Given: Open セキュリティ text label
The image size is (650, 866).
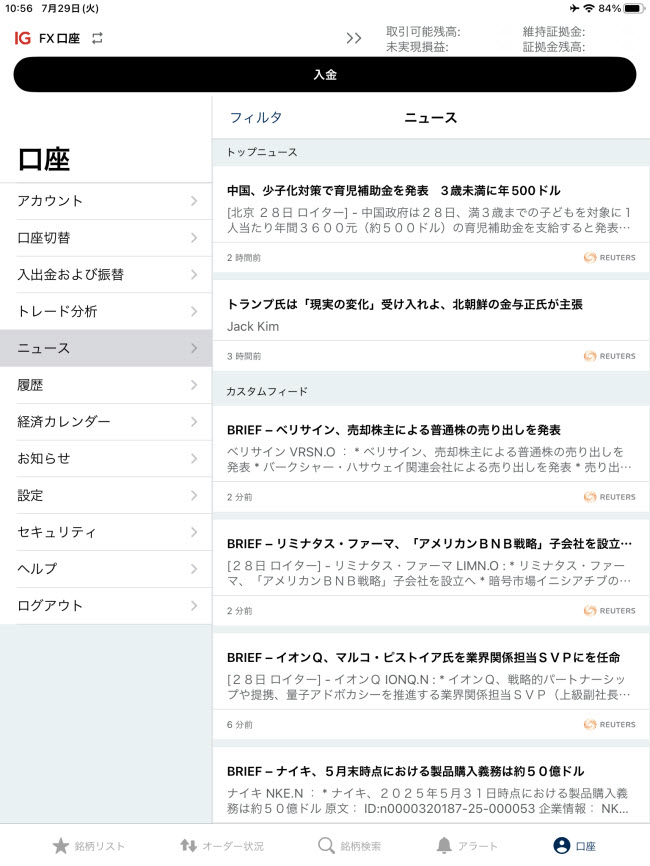Looking at the screenshot, I should tap(56, 532).
